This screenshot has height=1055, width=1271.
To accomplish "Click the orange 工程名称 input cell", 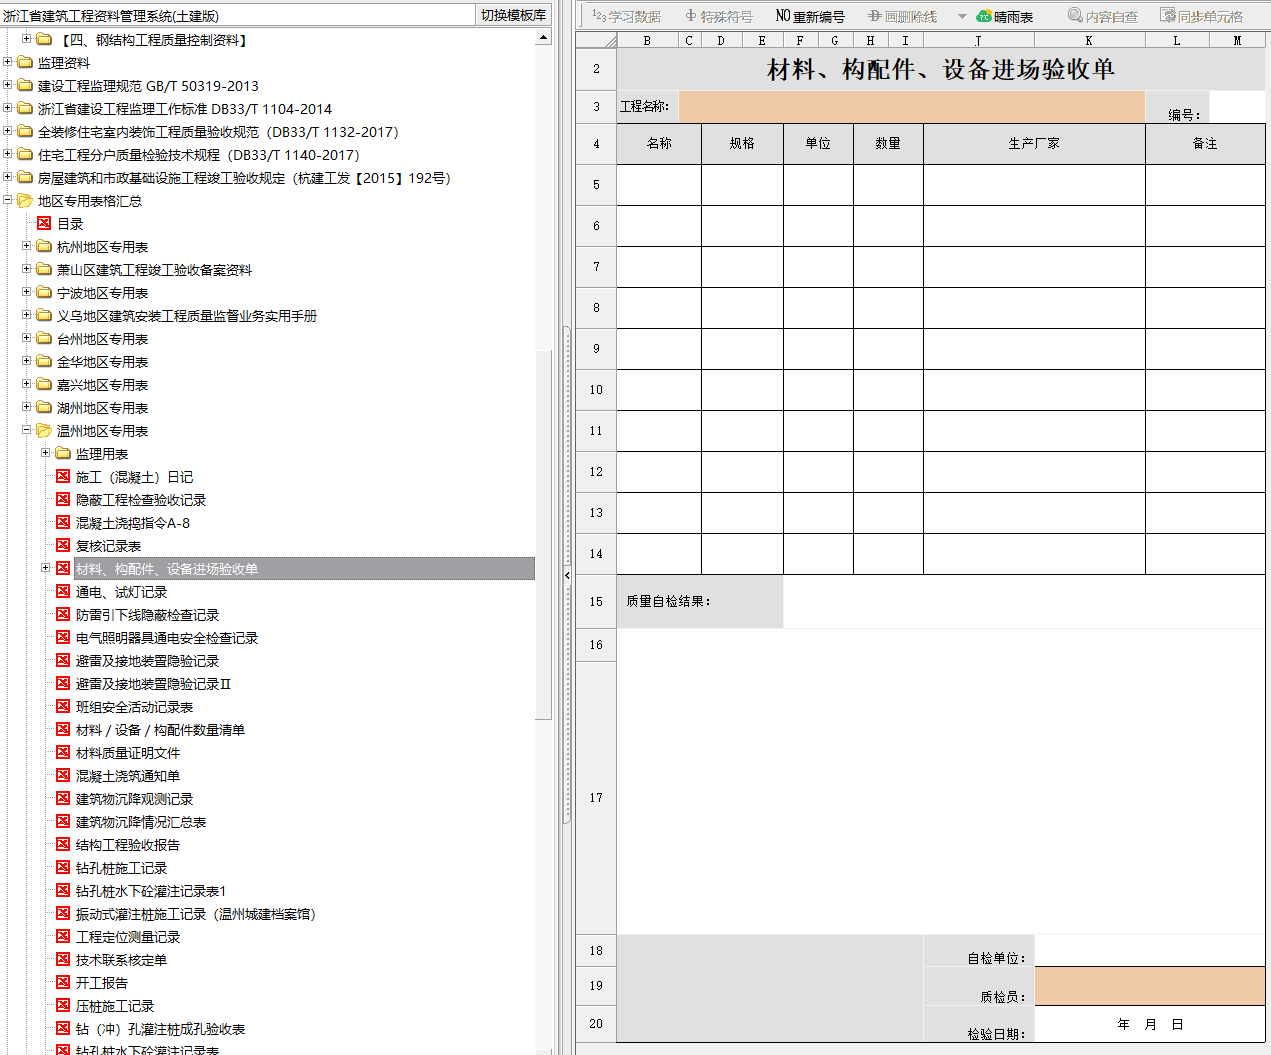I will pos(910,107).
